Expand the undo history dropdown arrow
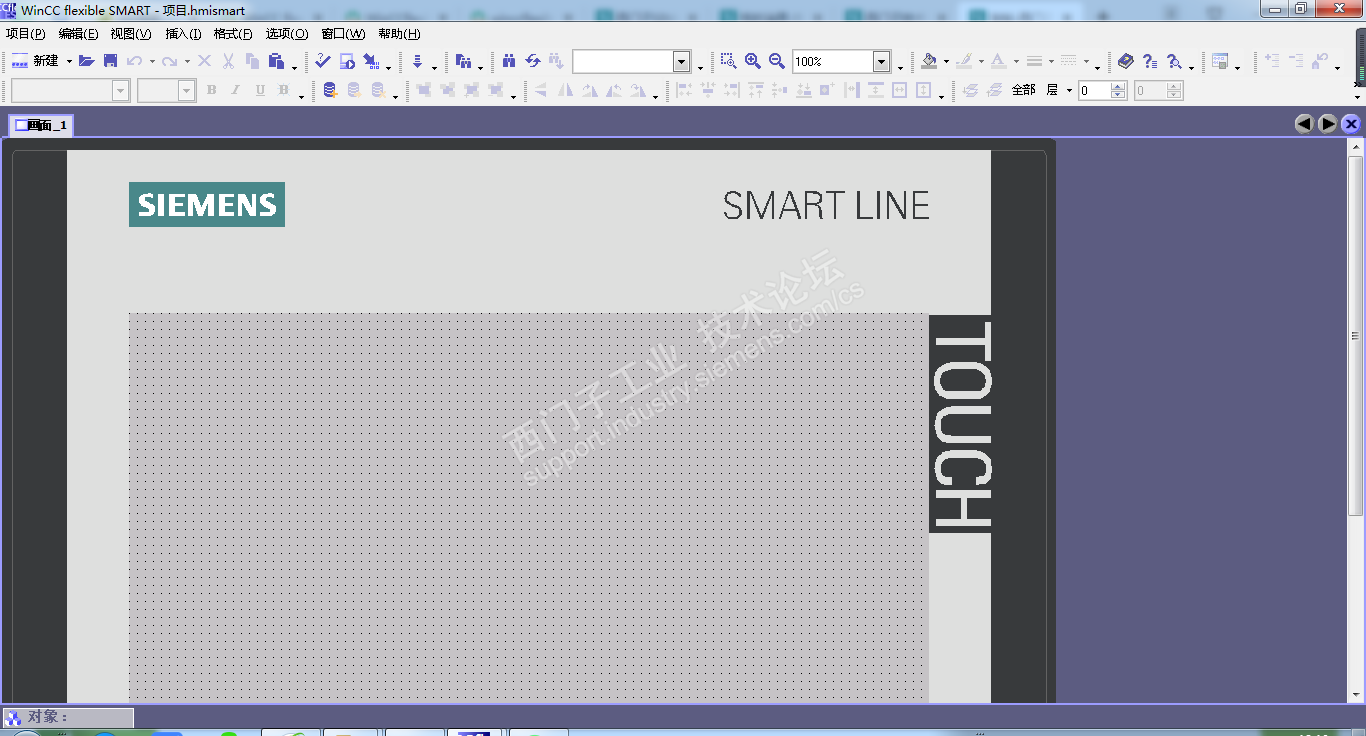This screenshot has width=1366, height=736. pos(152,62)
